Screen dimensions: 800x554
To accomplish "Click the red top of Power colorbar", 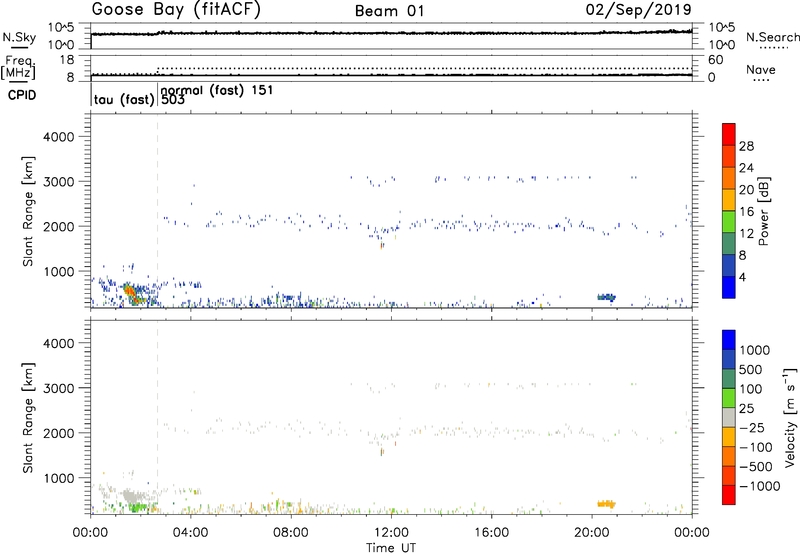I will pos(729,134).
